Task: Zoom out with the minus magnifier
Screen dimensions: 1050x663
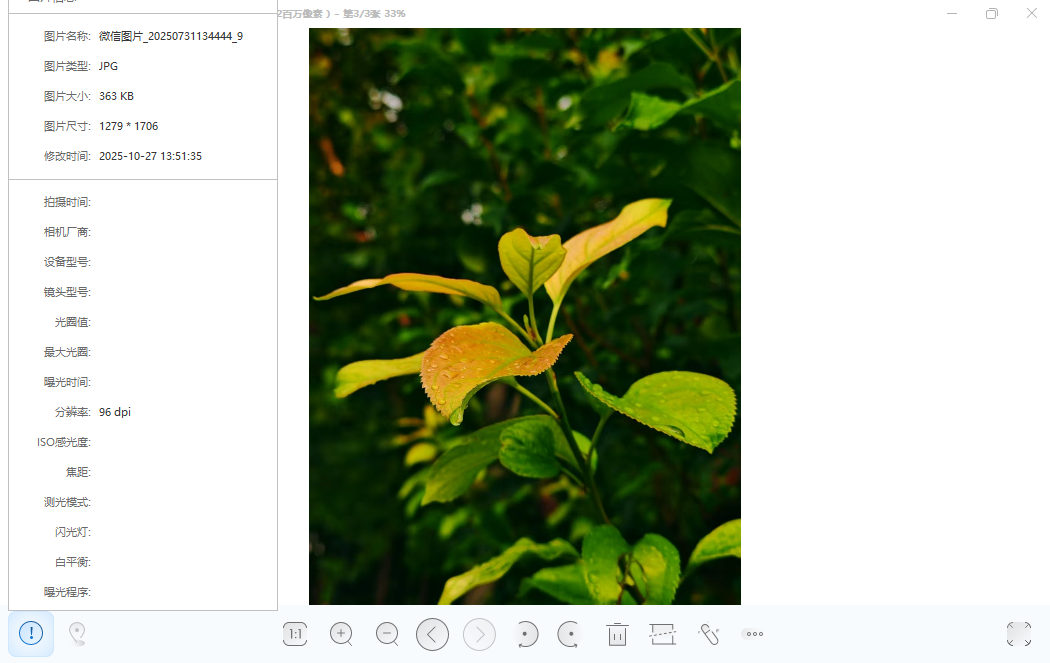Action: click(x=387, y=634)
